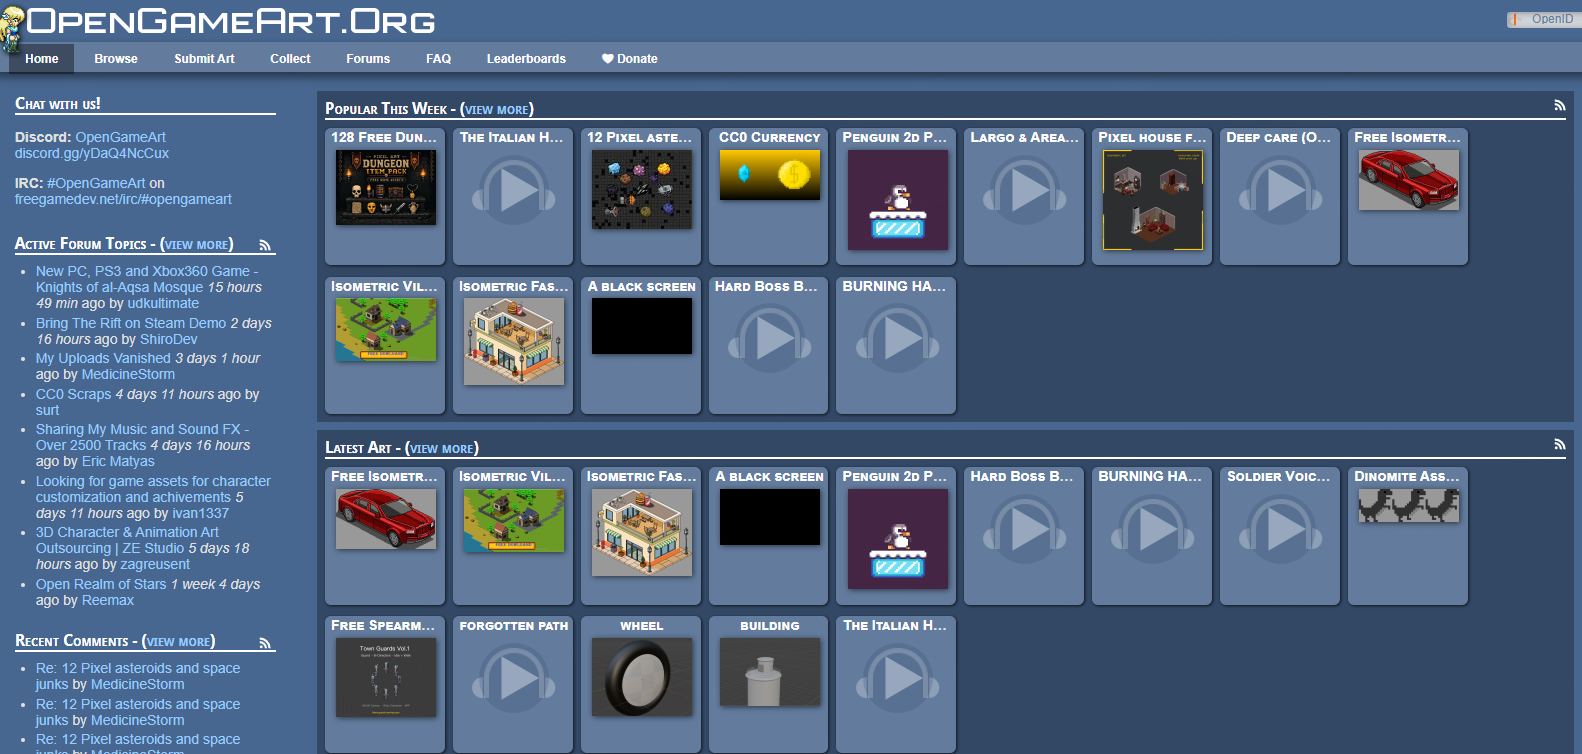Open the Knights of al-Aqsa Mosque forum topic
Image resolution: width=1582 pixels, height=754 pixels.
pos(147,279)
